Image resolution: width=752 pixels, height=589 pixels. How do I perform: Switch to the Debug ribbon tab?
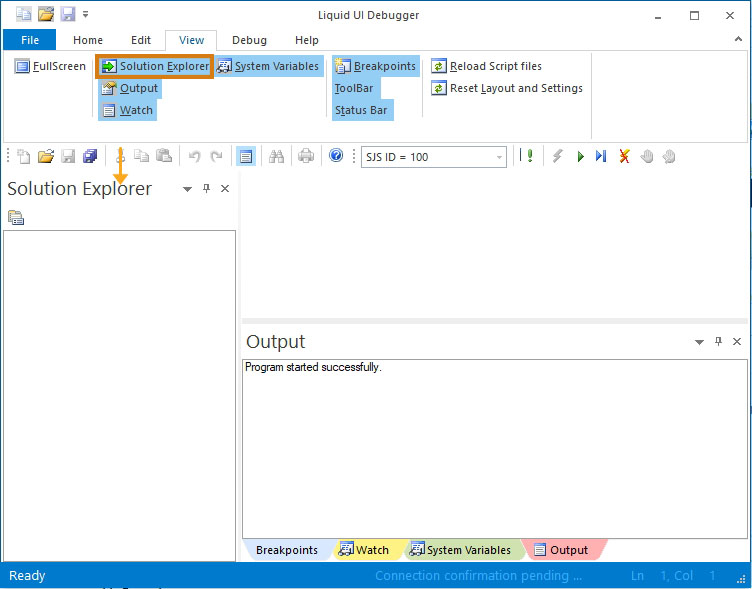pyautogui.click(x=249, y=40)
